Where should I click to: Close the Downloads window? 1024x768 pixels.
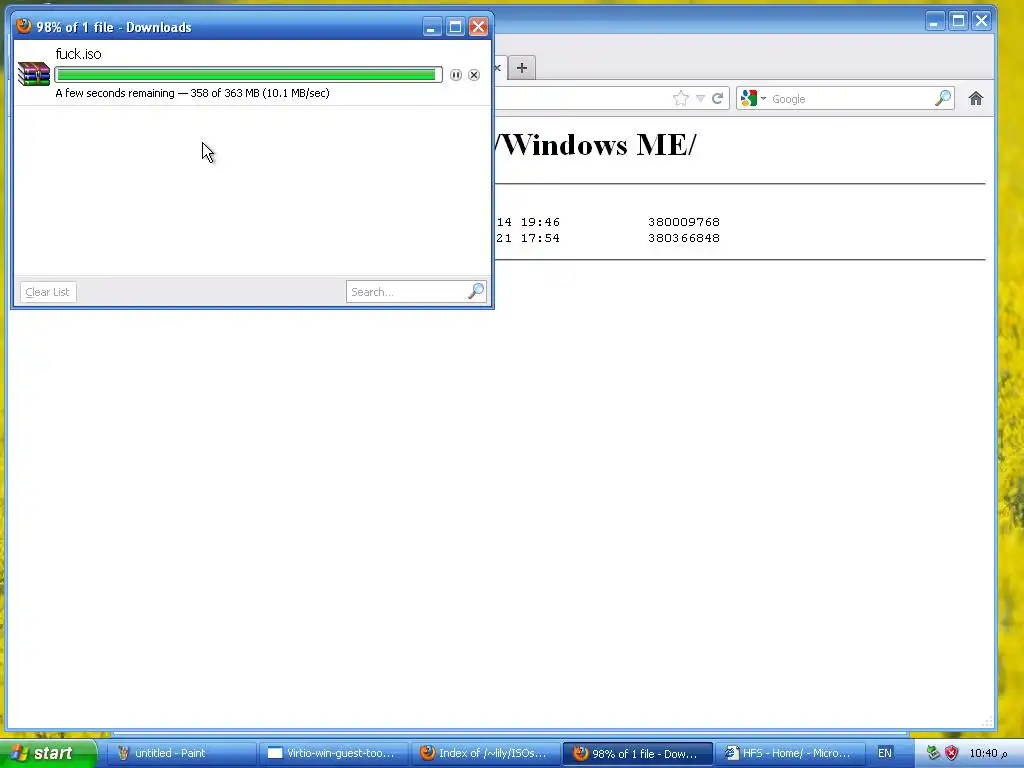tap(478, 27)
